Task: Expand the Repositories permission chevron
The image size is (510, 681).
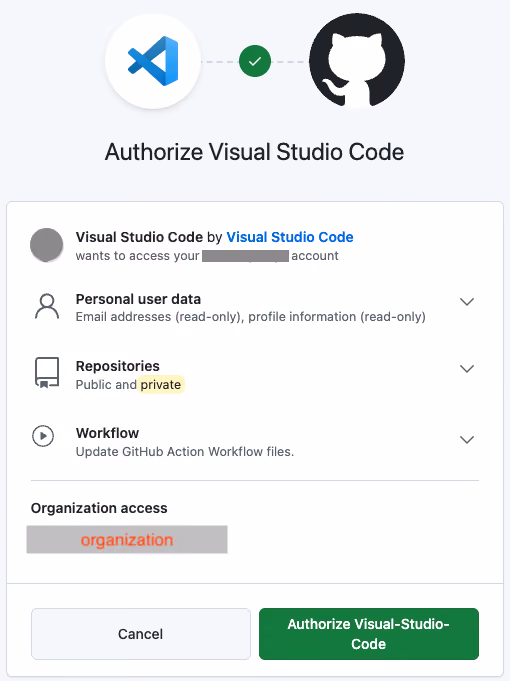Action: click(467, 369)
